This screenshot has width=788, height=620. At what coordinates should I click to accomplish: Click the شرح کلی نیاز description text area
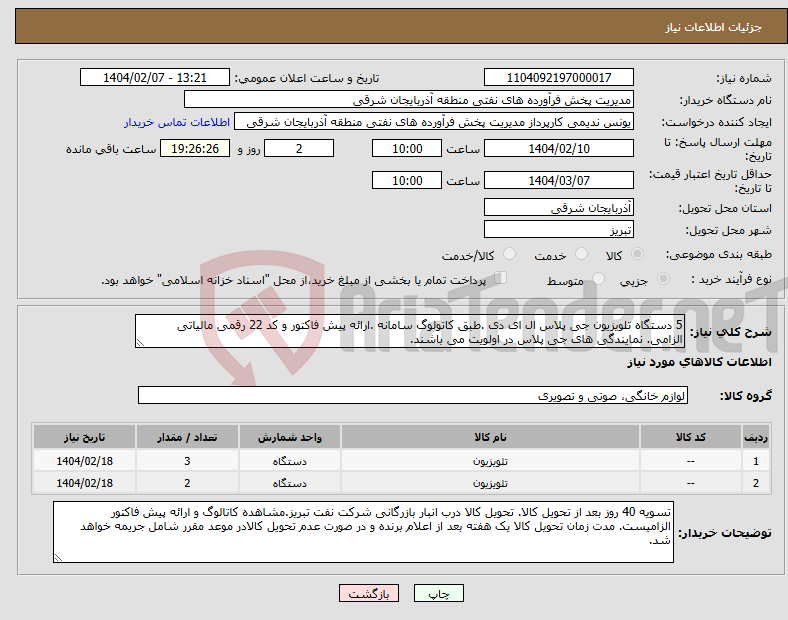pos(410,331)
